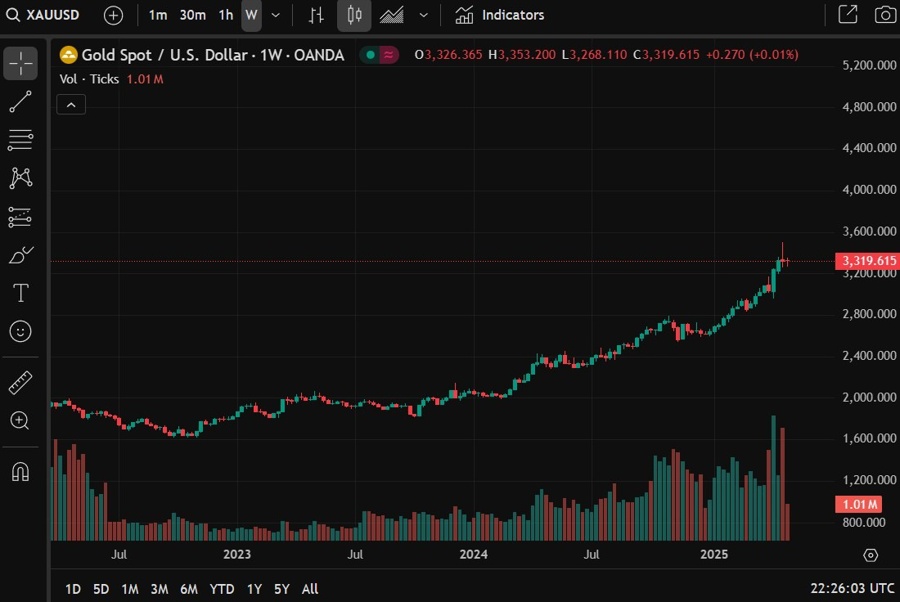Set the range to 1D
Viewport: 900px width, 602px height.
tap(73, 589)
